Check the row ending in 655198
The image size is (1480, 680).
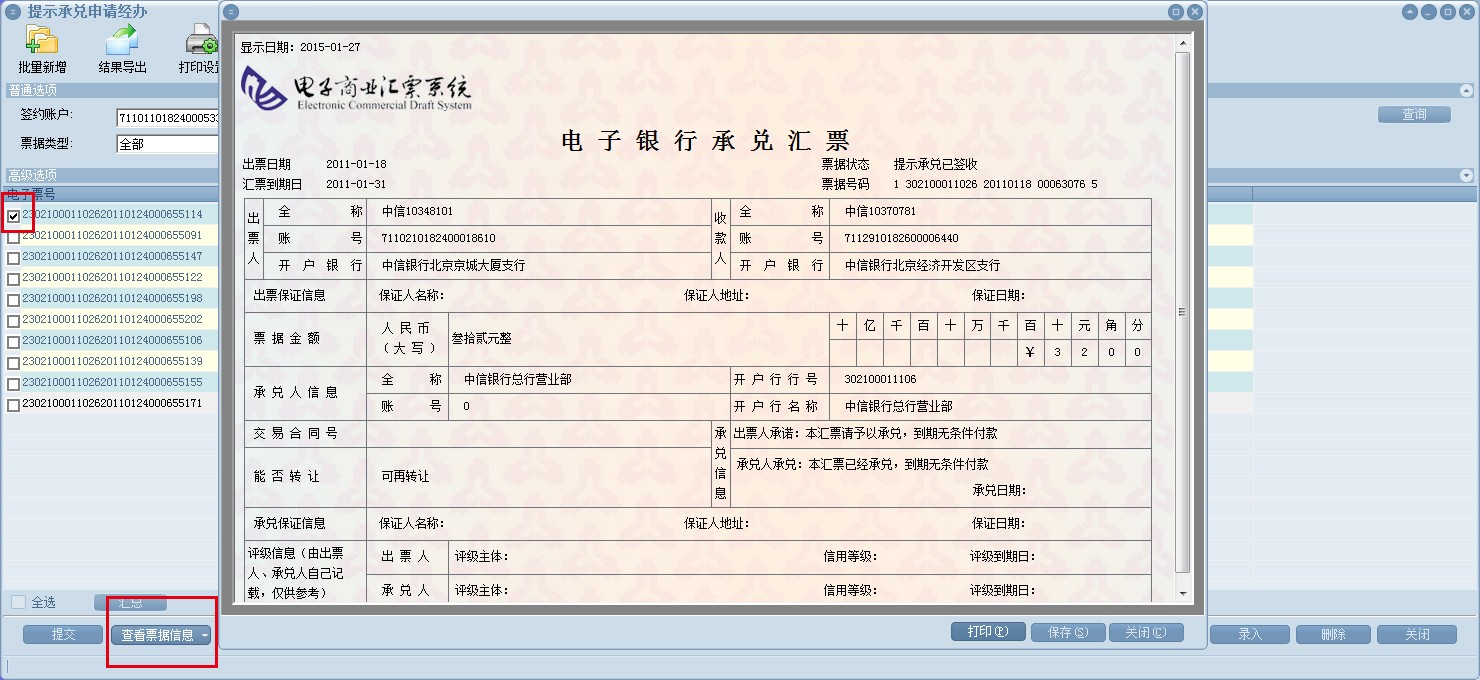coord(13,300)
